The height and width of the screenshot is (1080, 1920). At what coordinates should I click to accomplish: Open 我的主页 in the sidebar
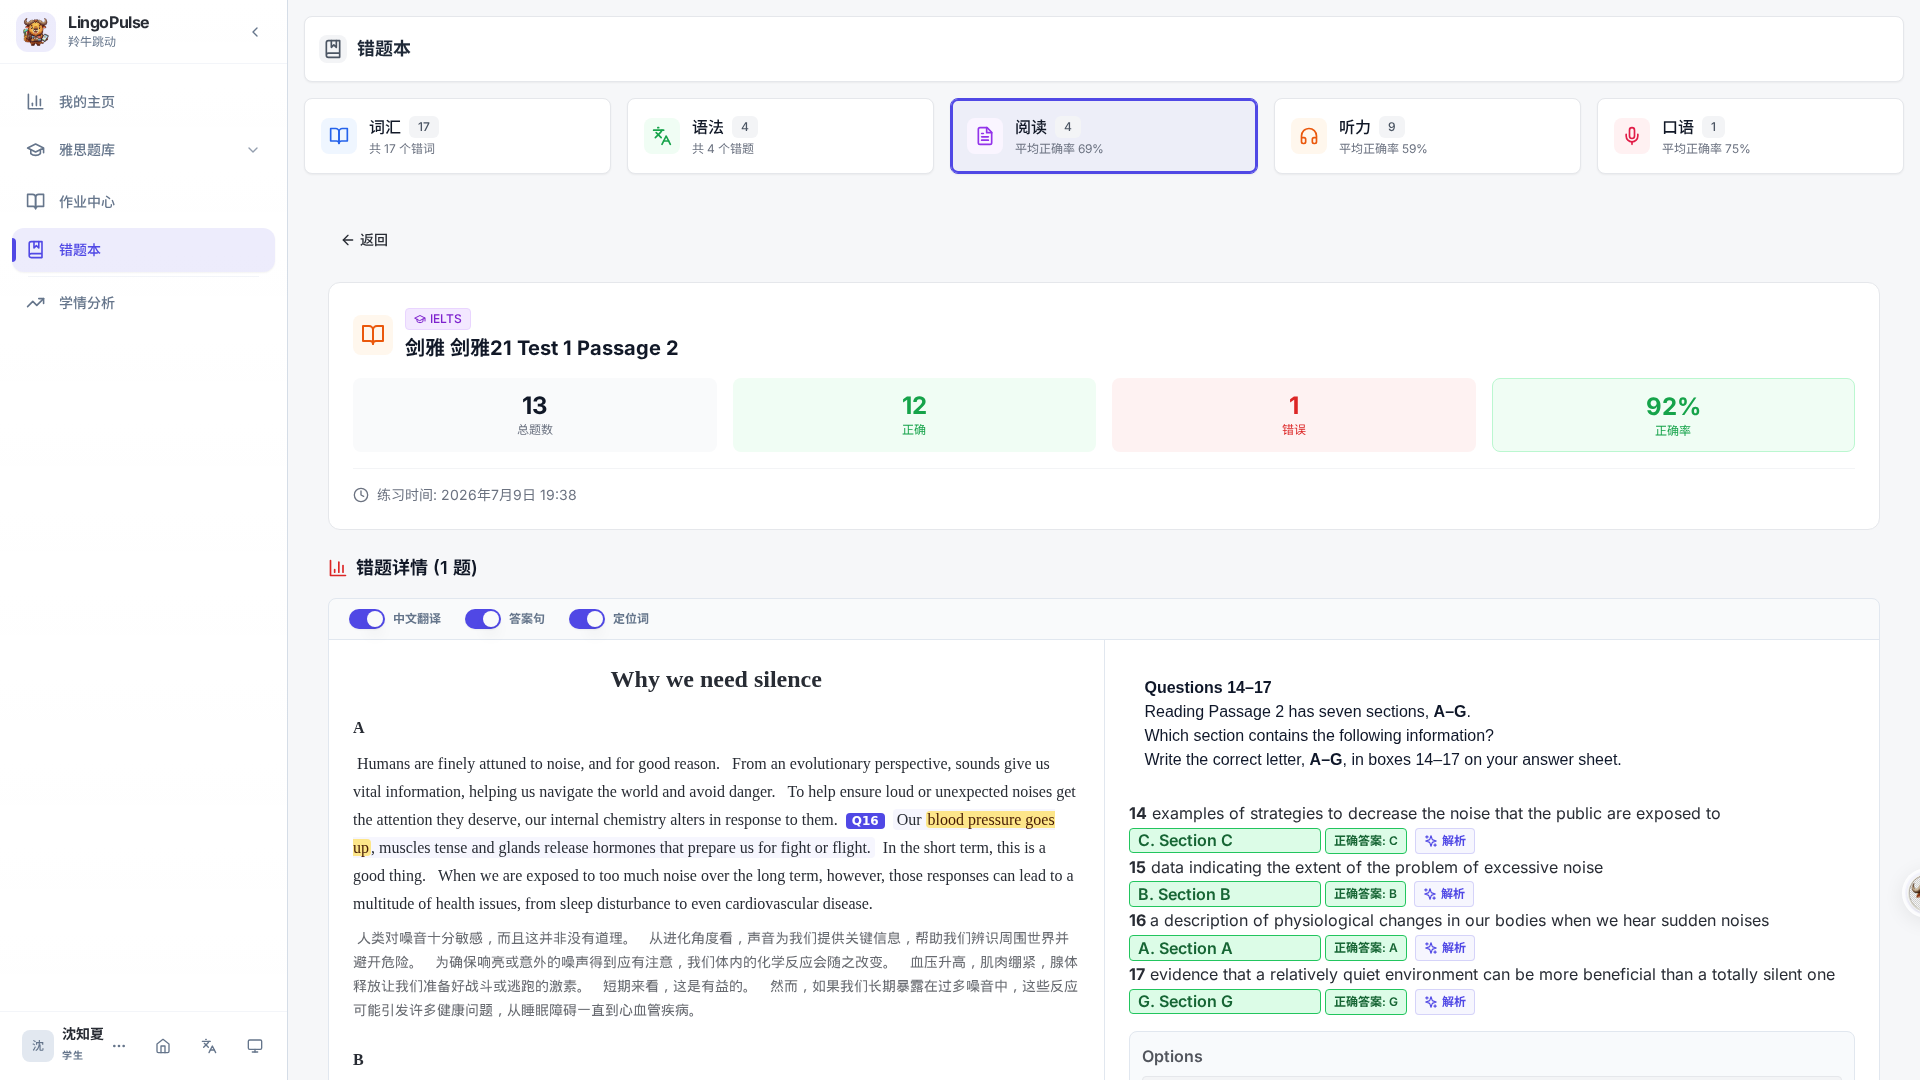click(143, 102)
